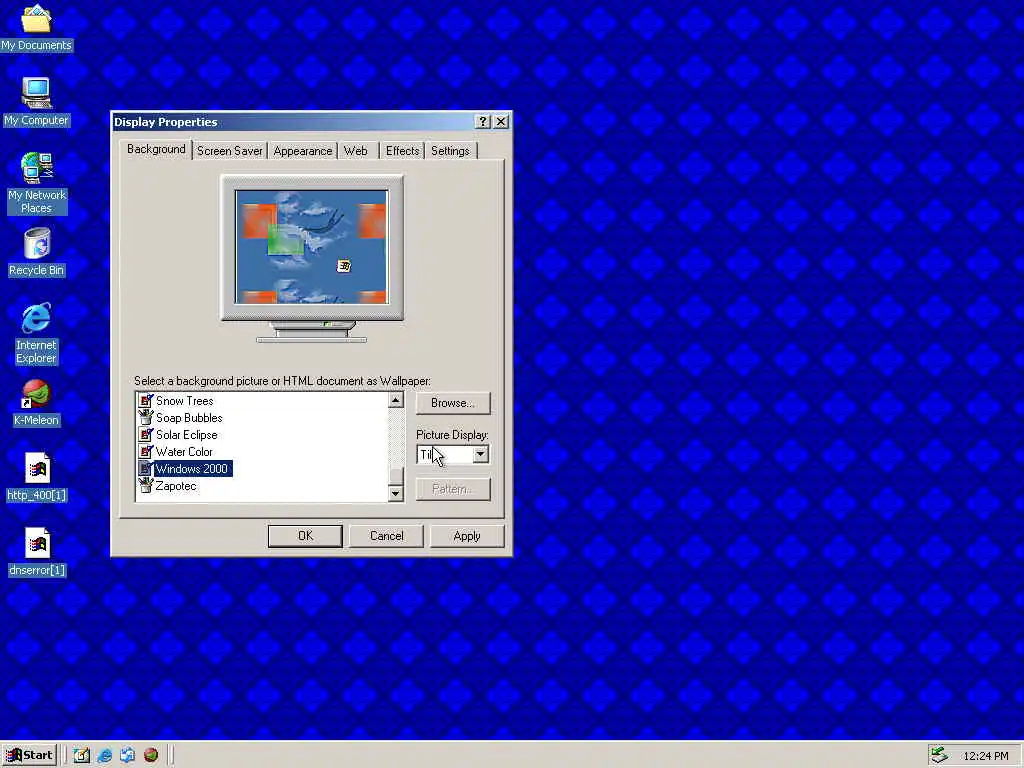Select Soap Bubbles wallpaper
The image size is (1024, 768).
[189, 417]
